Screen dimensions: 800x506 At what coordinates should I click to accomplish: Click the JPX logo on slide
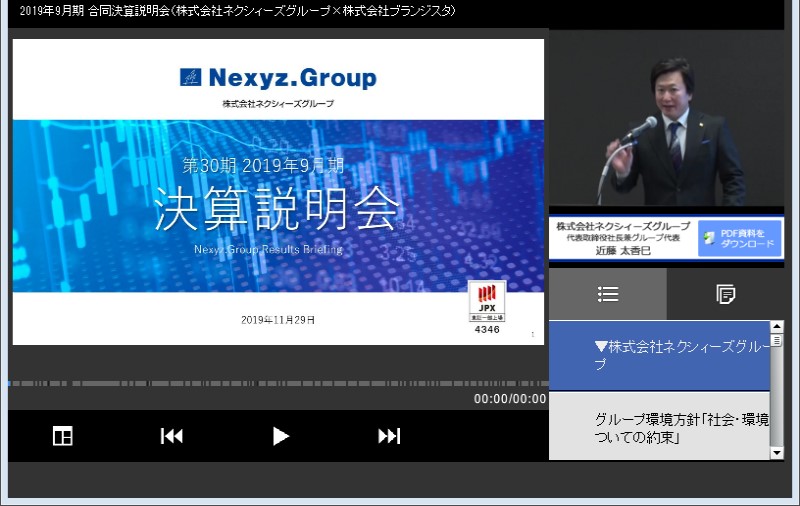[487, 301]
